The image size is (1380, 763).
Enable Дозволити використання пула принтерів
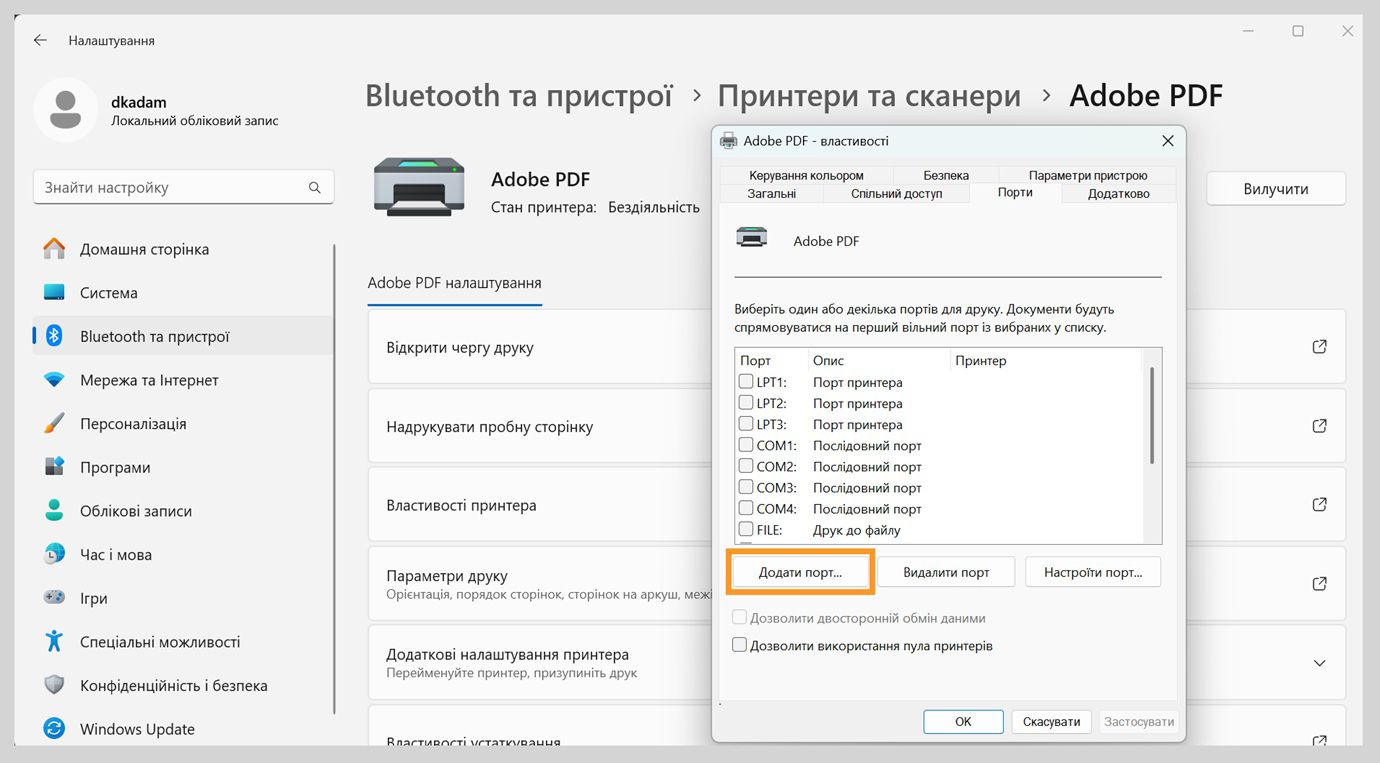(739, 644)
